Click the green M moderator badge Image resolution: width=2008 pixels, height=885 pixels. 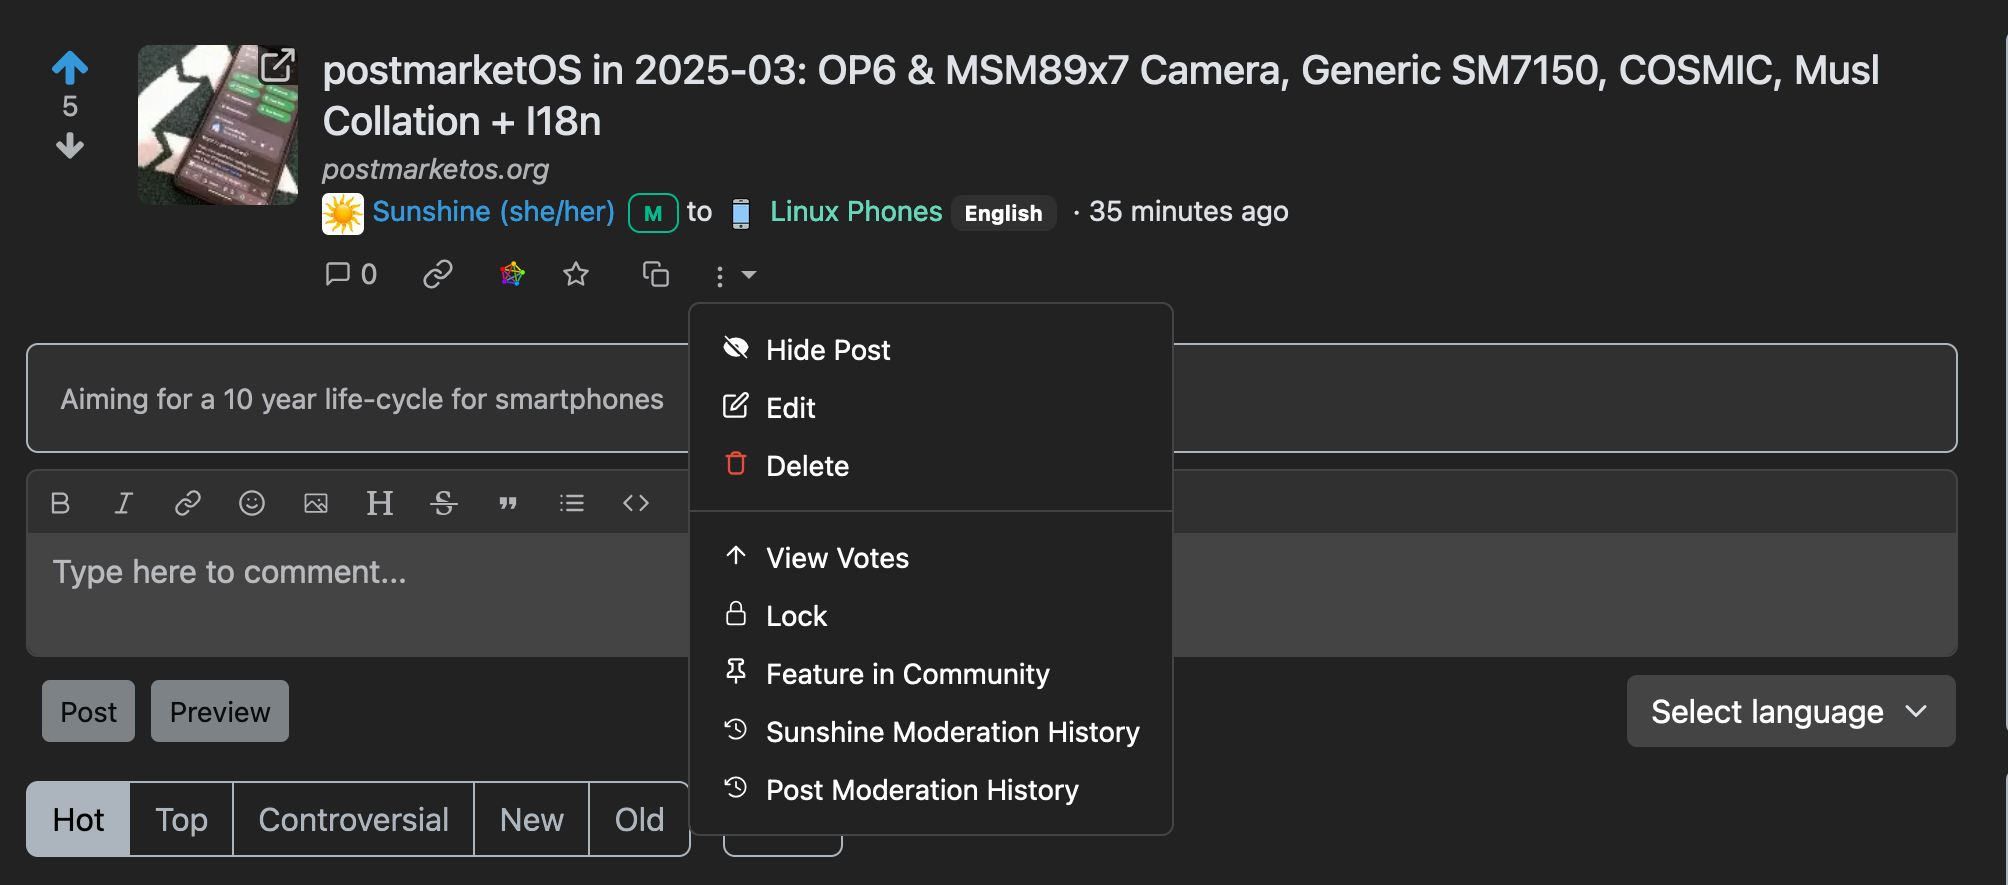(x=653, y=213)
